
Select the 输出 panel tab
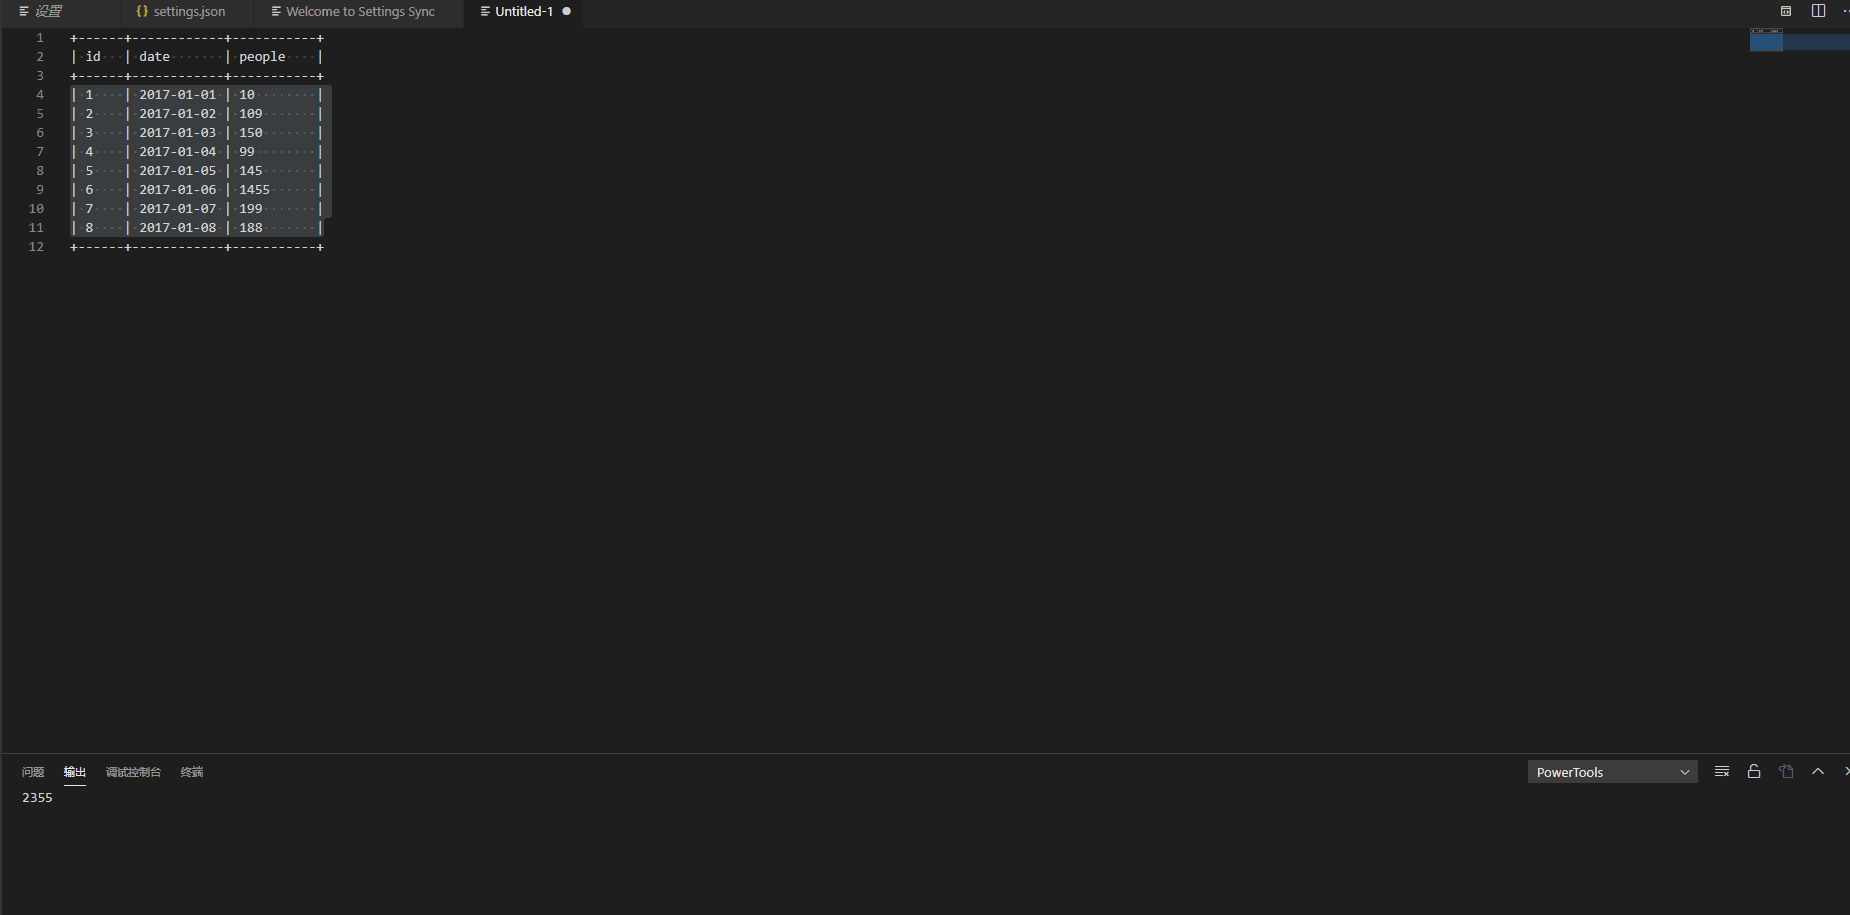pos(75,772)
